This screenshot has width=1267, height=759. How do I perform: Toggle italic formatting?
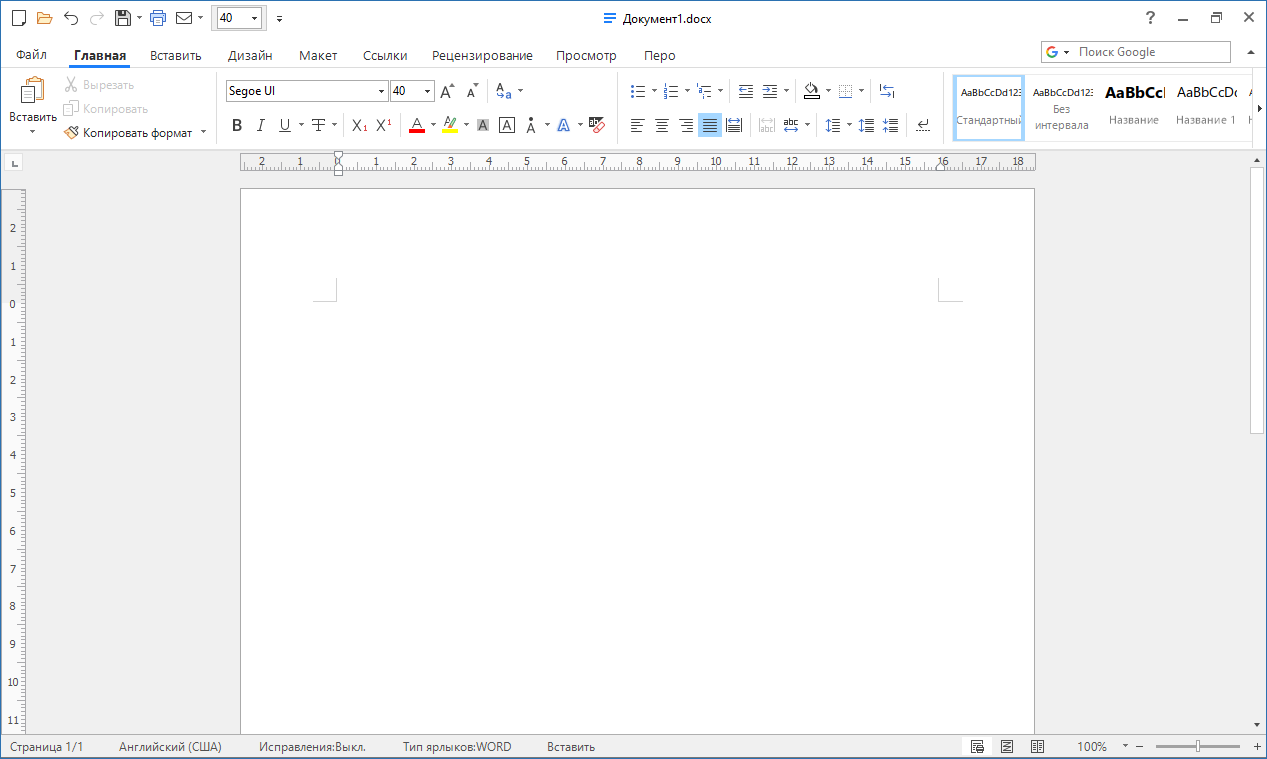coord(261,125)
